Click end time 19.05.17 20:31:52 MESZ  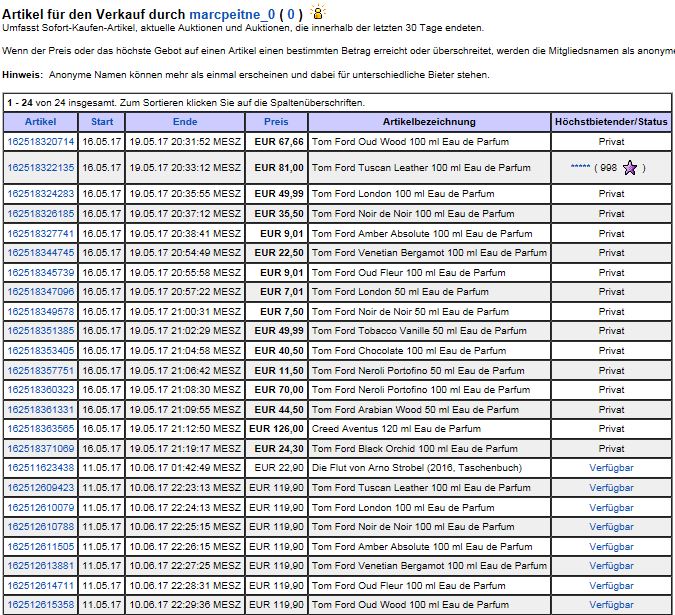point(185,142)
